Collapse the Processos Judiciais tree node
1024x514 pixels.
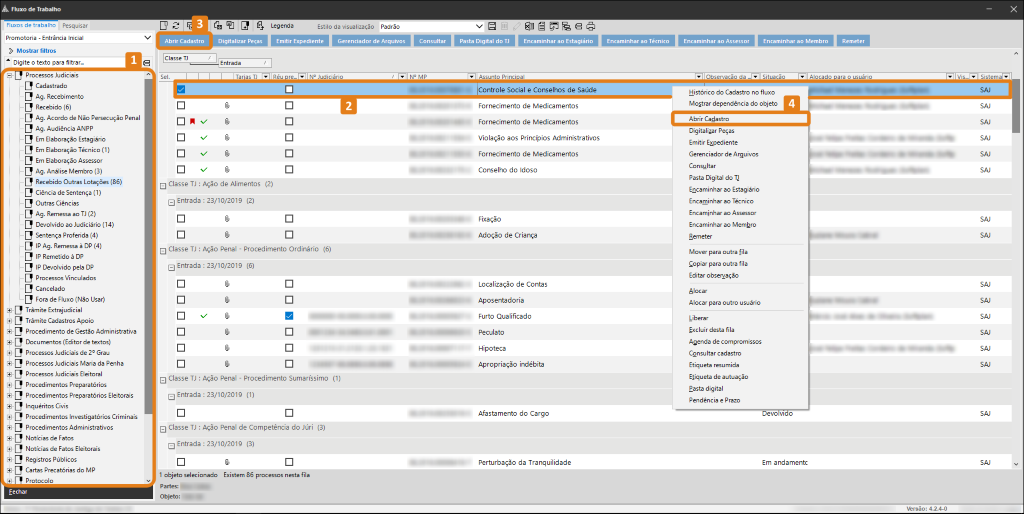coord(9,75)
